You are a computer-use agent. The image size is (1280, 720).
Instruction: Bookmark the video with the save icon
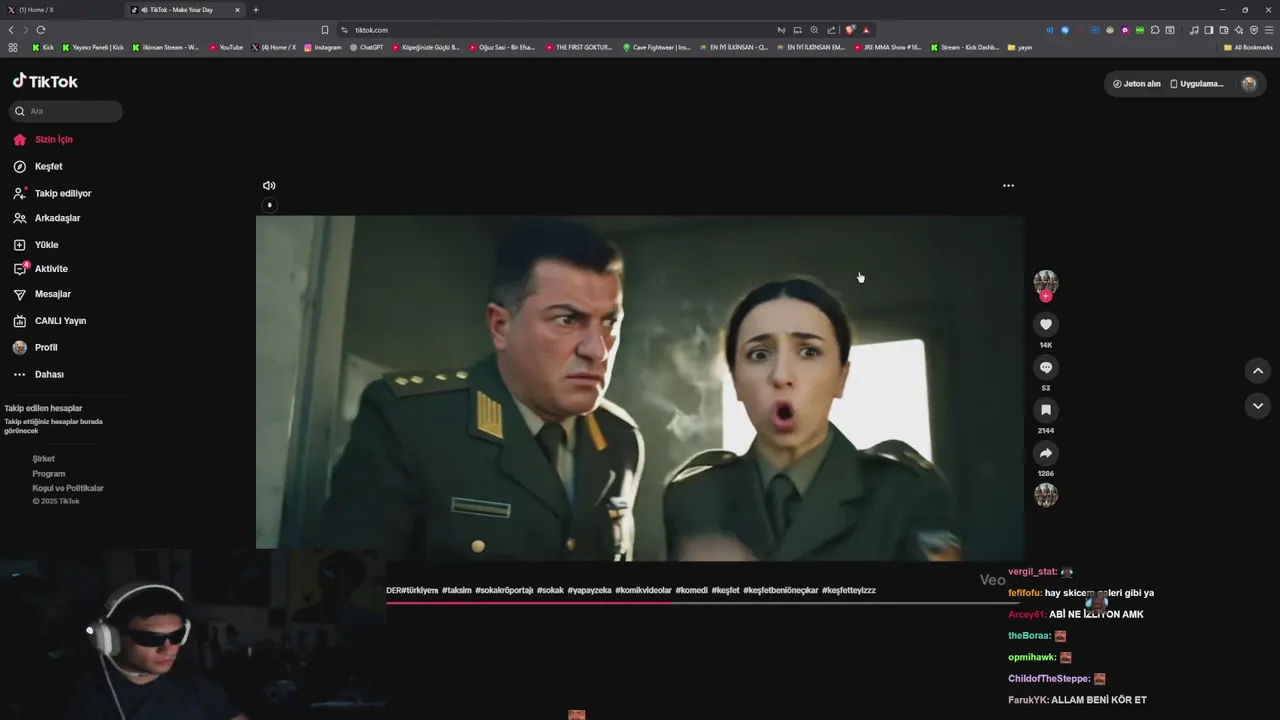tap(1046, 410)
